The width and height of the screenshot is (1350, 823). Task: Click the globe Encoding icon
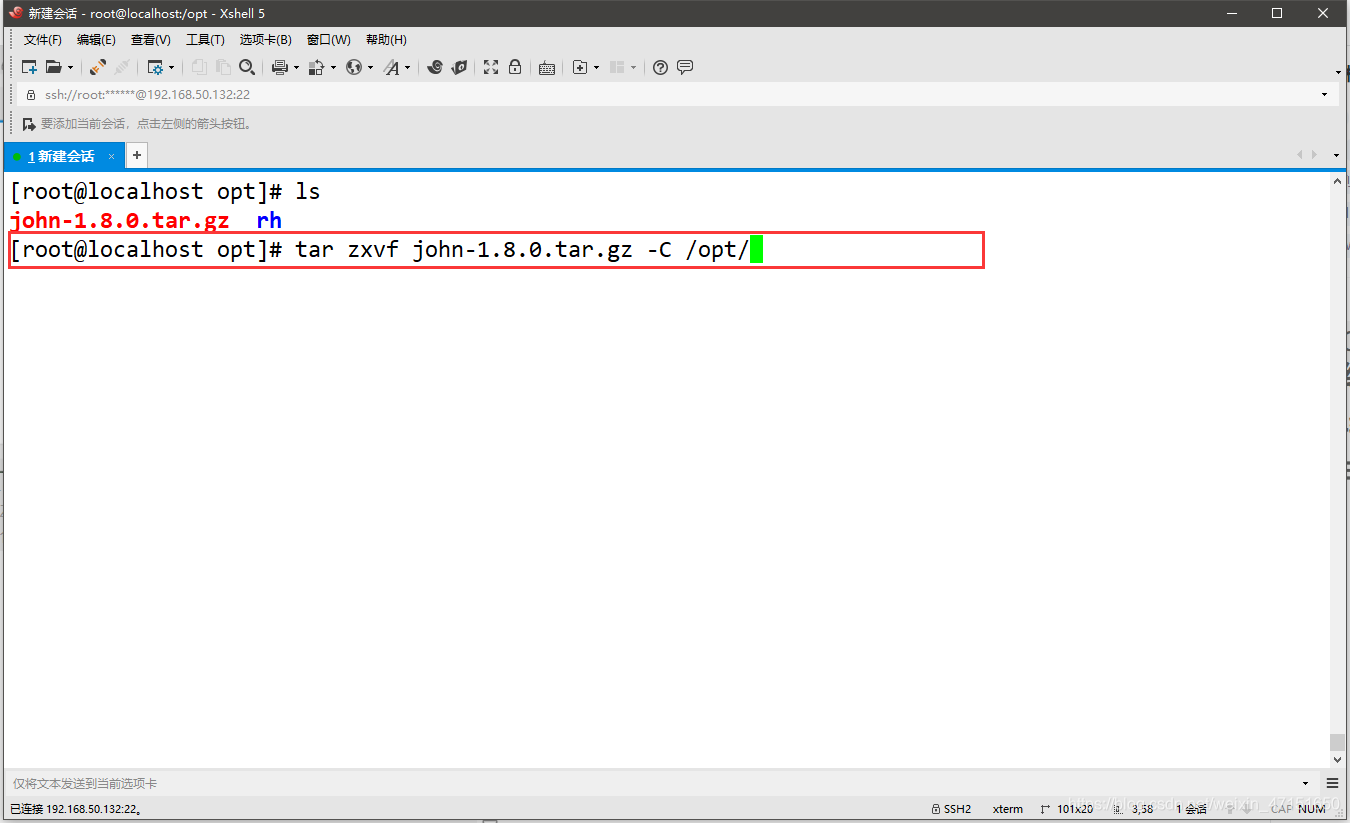[x=354, y=67]
